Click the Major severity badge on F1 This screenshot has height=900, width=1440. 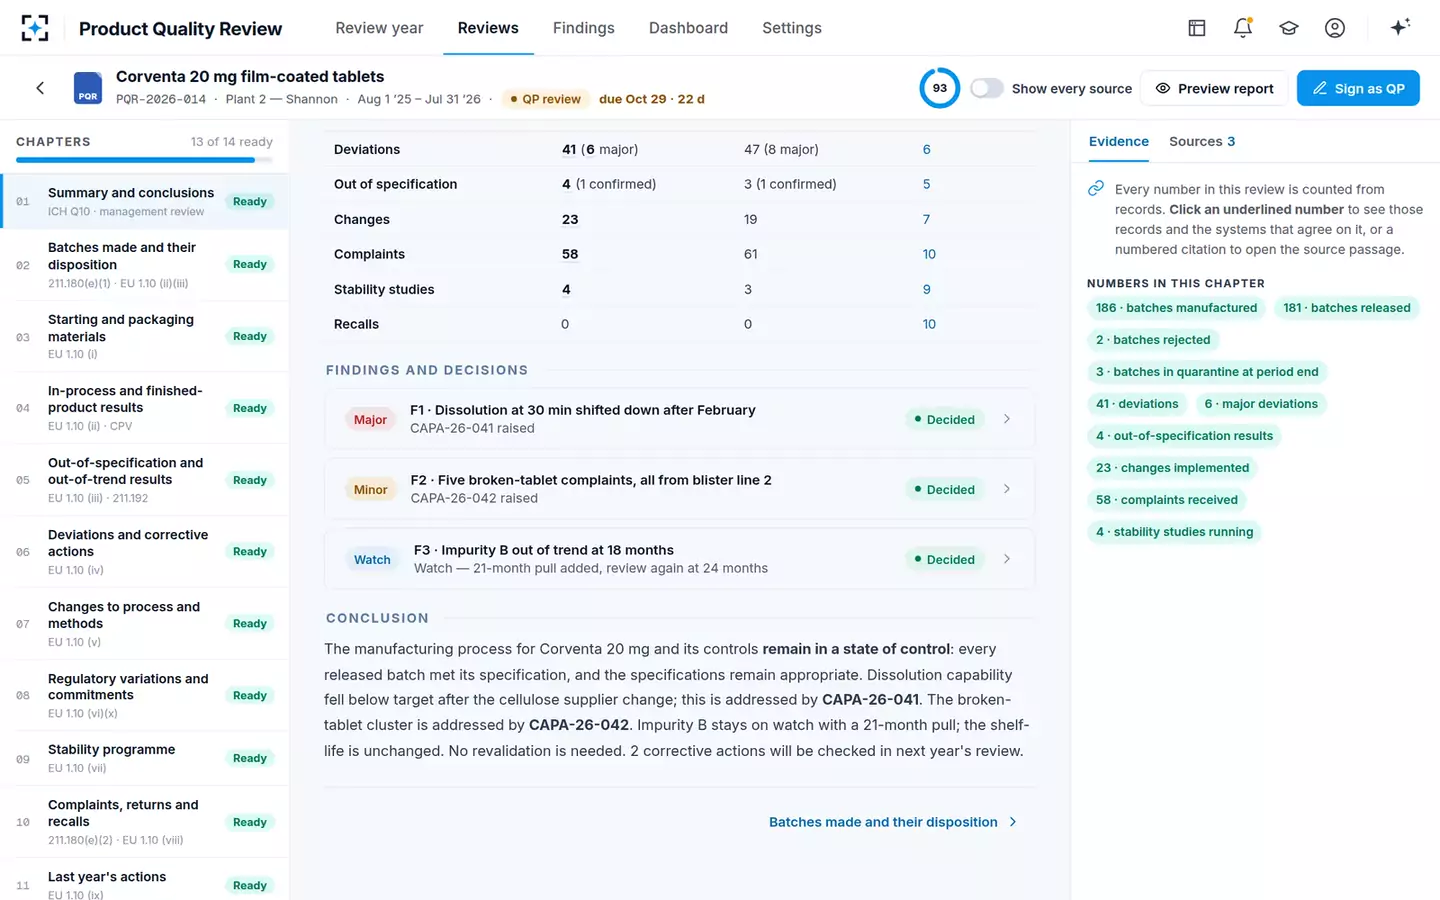point(370,420)
